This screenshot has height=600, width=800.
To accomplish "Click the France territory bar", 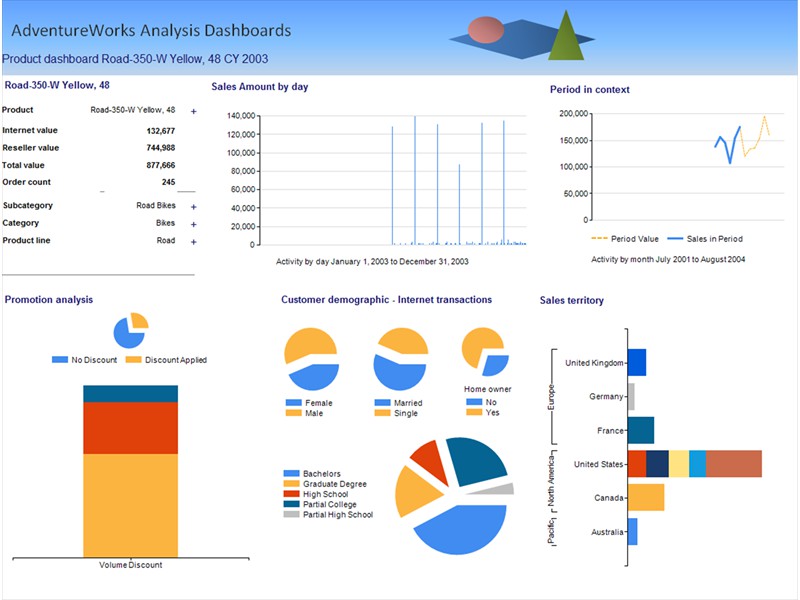I will 641,430.
